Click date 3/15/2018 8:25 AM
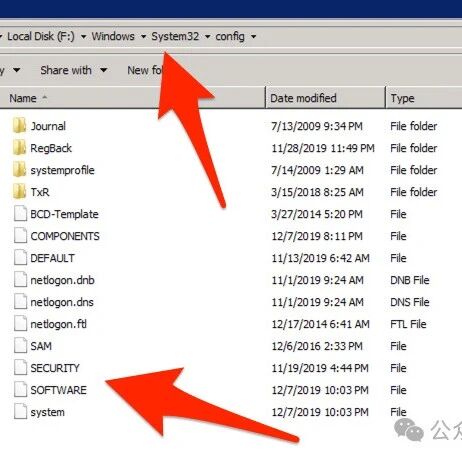The height and width of the screenshot is (462, 462). click(x=317, y=192)
